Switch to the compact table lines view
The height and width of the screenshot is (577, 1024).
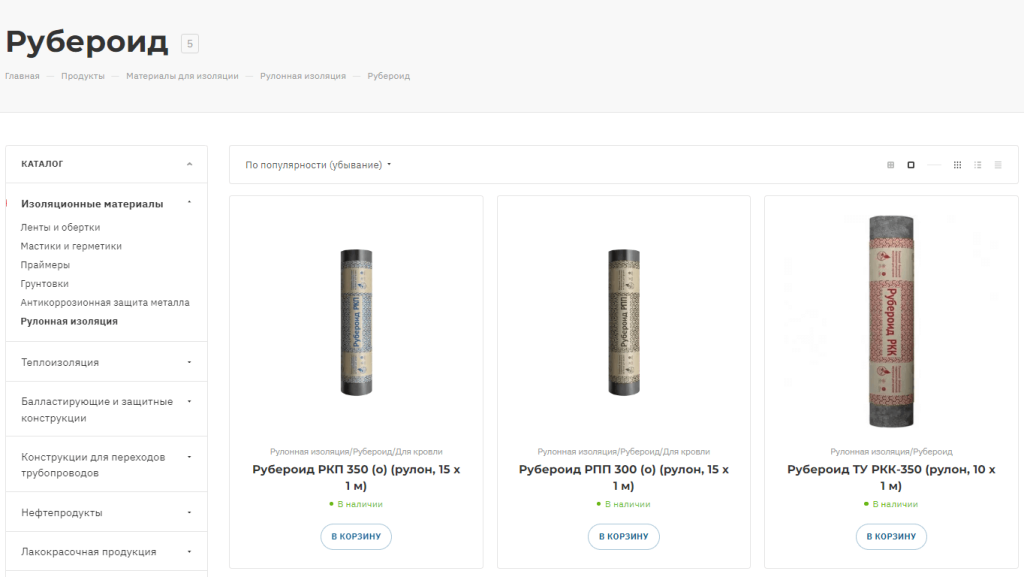click(x=998, y=165)
